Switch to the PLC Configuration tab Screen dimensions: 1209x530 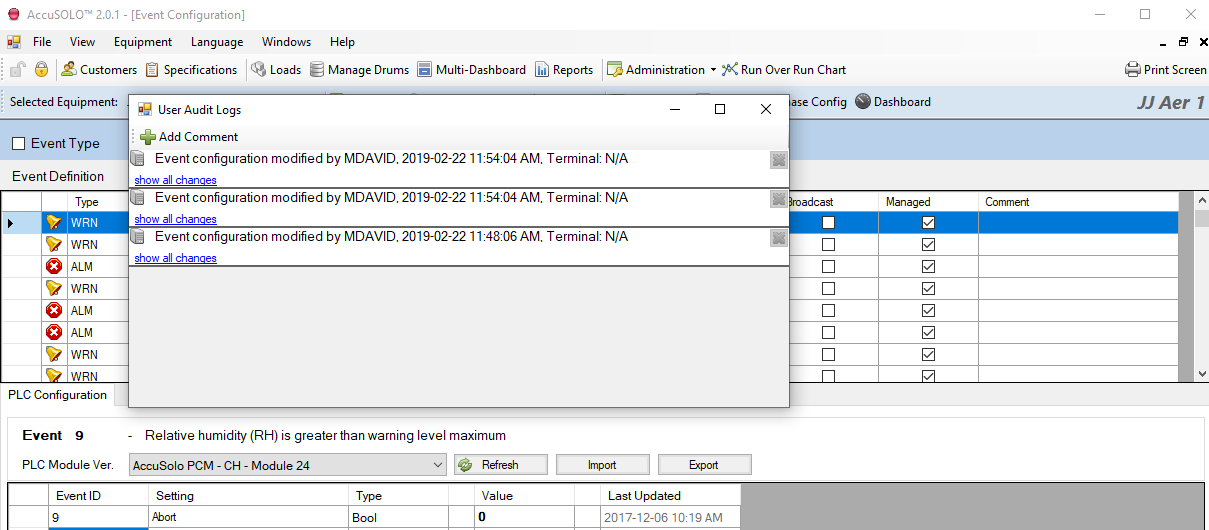57,395
